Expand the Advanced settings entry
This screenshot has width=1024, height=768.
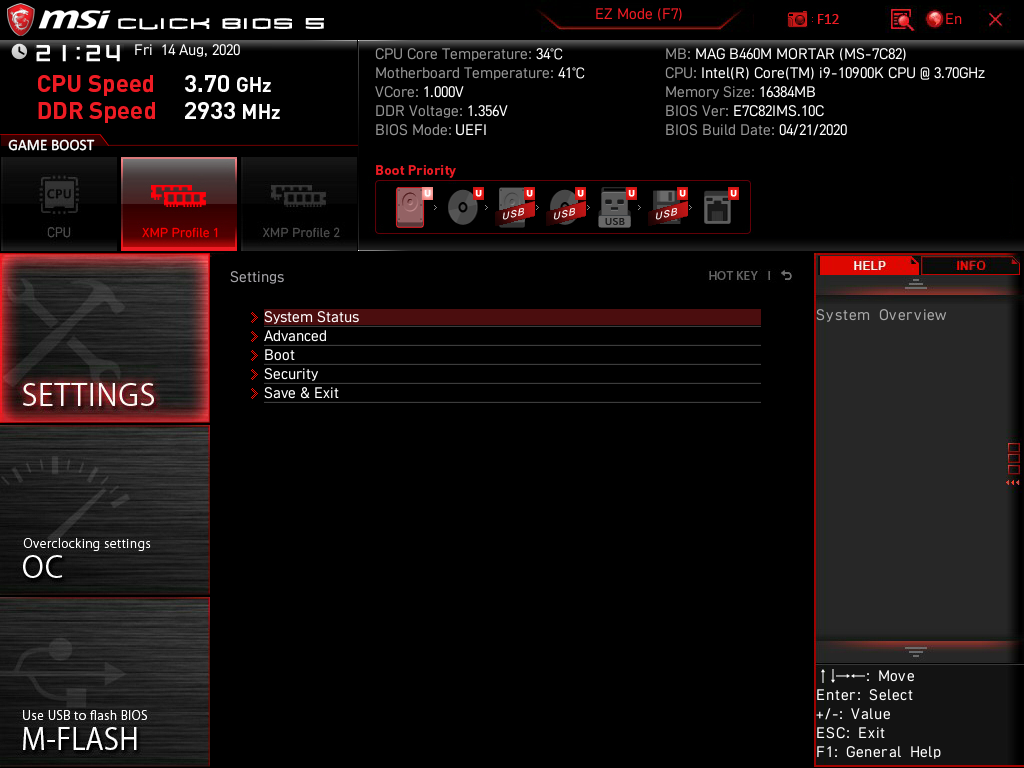[295, 336]
